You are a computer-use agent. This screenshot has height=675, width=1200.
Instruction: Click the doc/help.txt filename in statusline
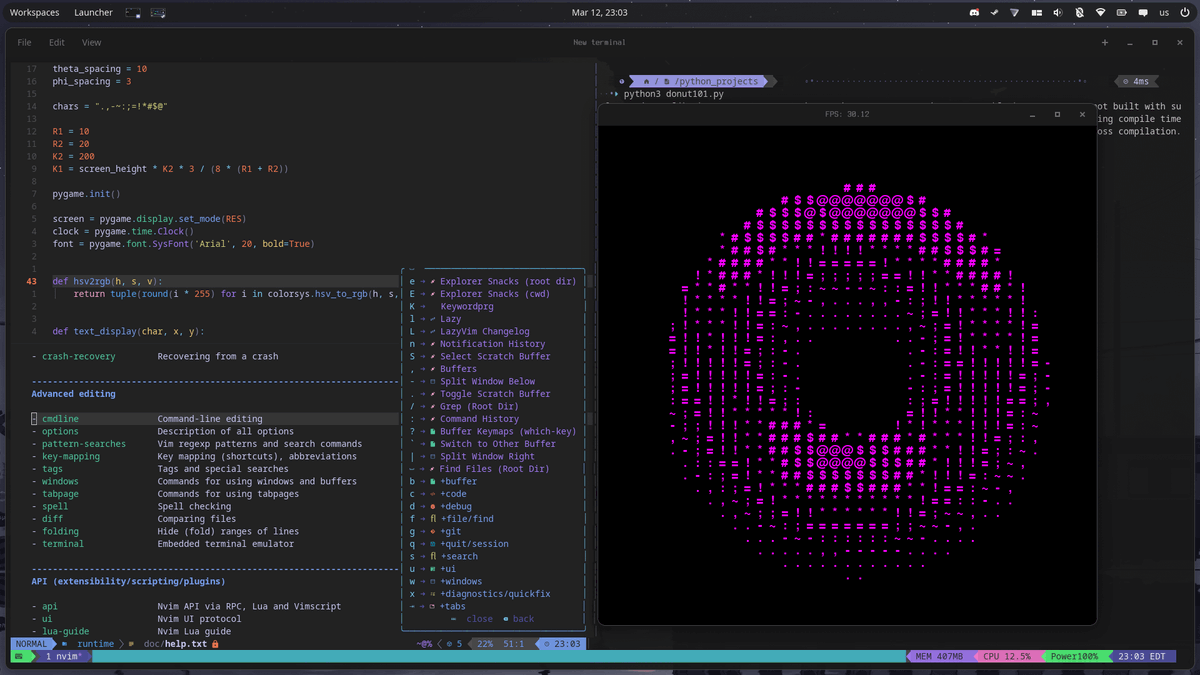pos(175,644)
